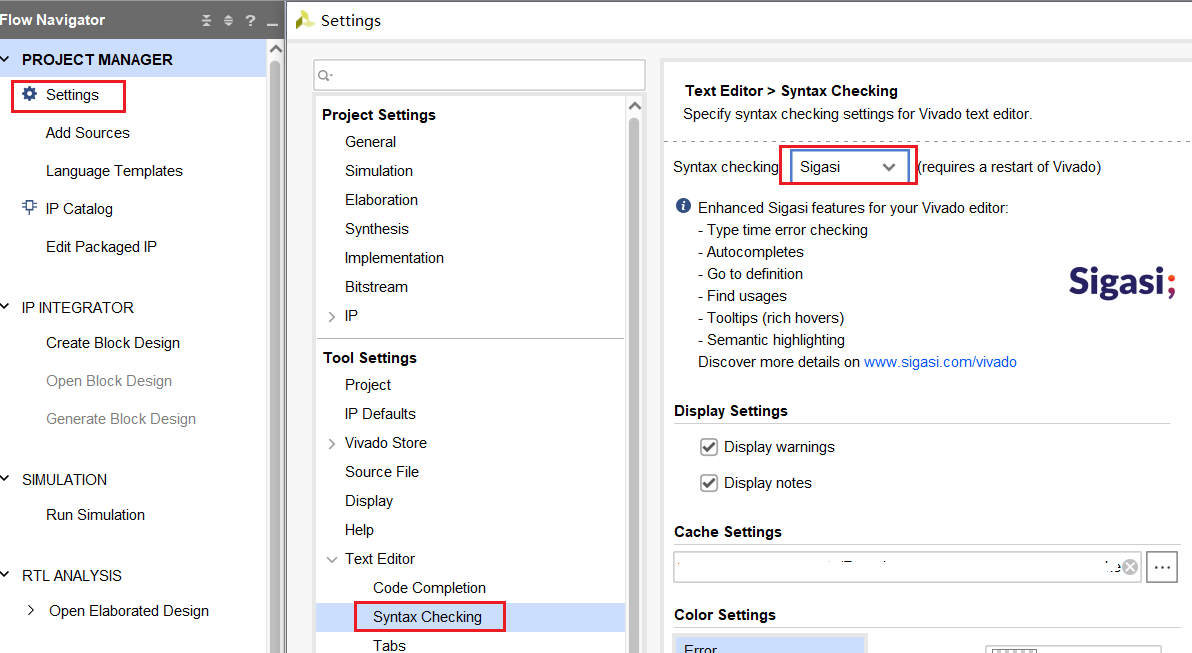
Task: Collapse the Text Editor node
Action: coord(331,559)
